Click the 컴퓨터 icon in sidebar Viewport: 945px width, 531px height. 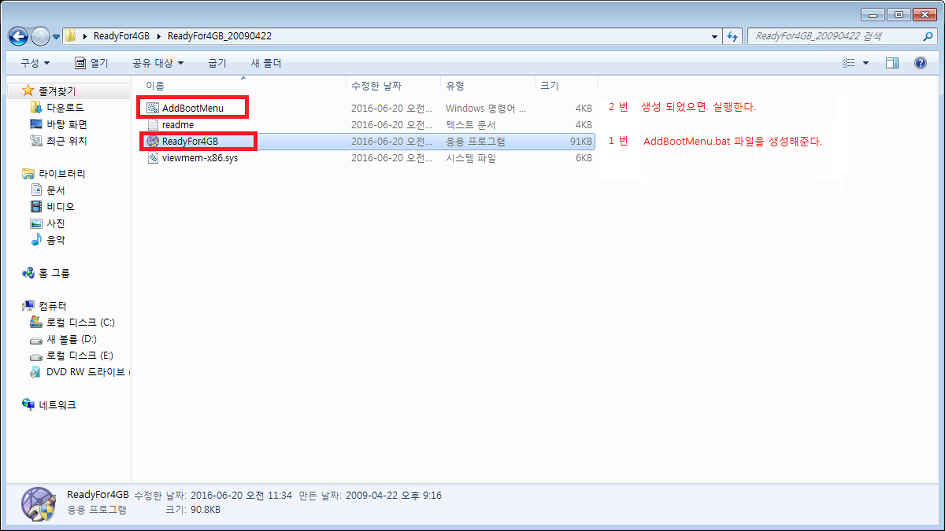[28, 306]
